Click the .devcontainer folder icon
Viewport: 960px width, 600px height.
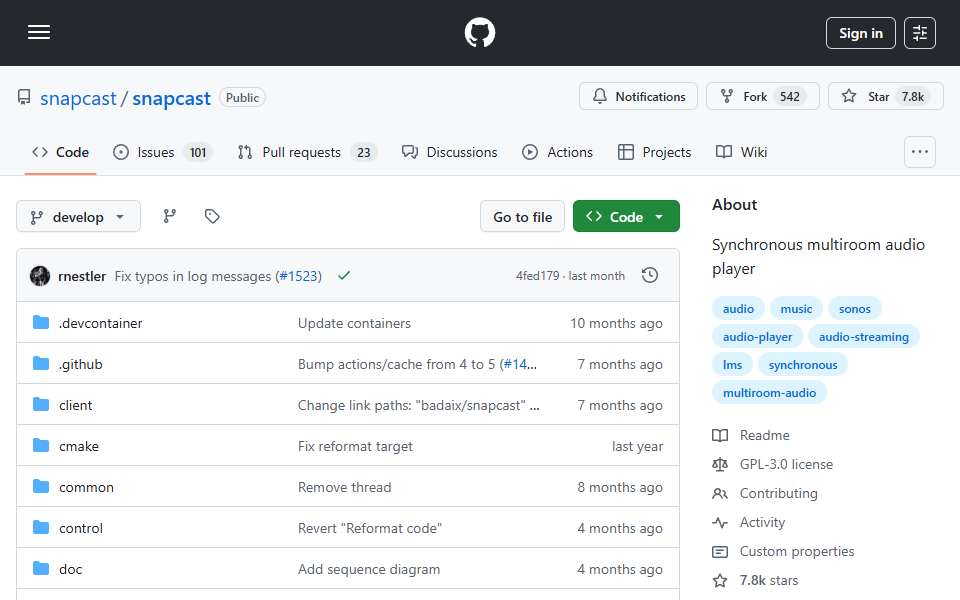coord(40,323)
